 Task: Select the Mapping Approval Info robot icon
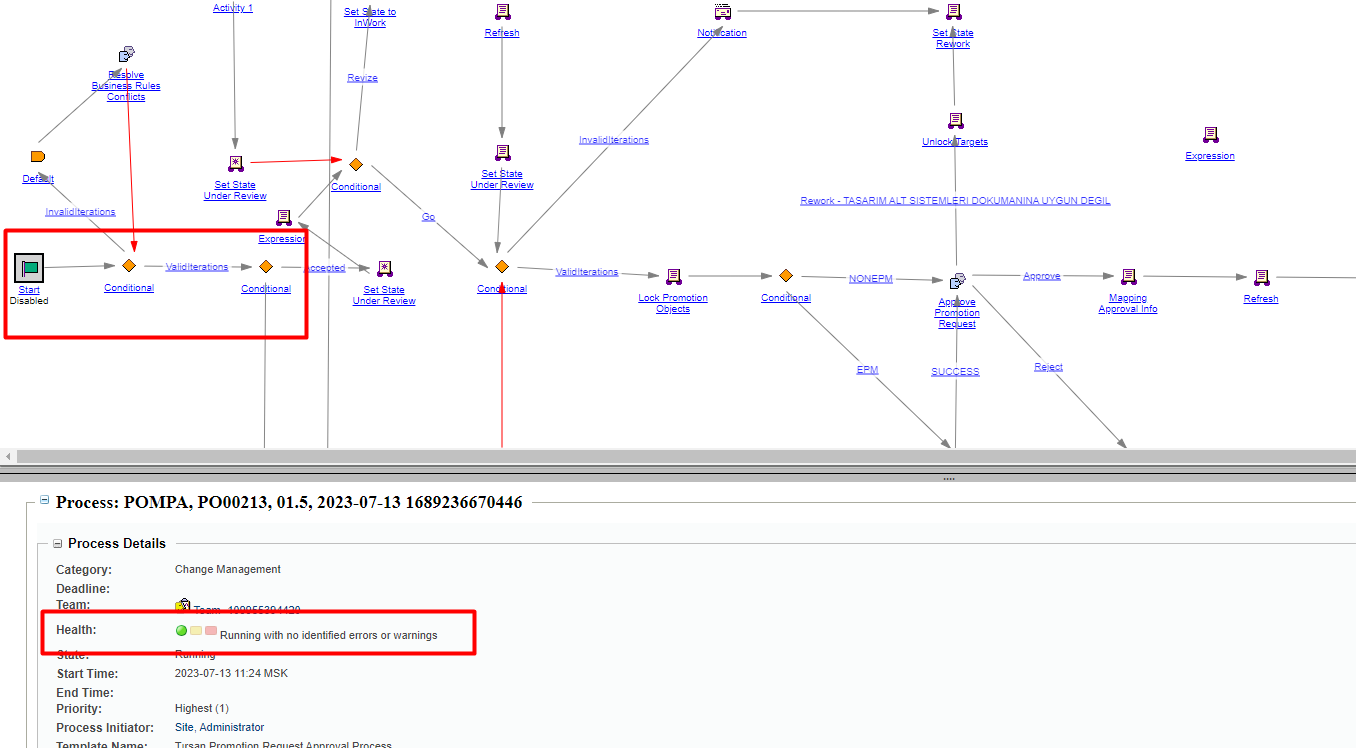click(x=1128, y=276)
